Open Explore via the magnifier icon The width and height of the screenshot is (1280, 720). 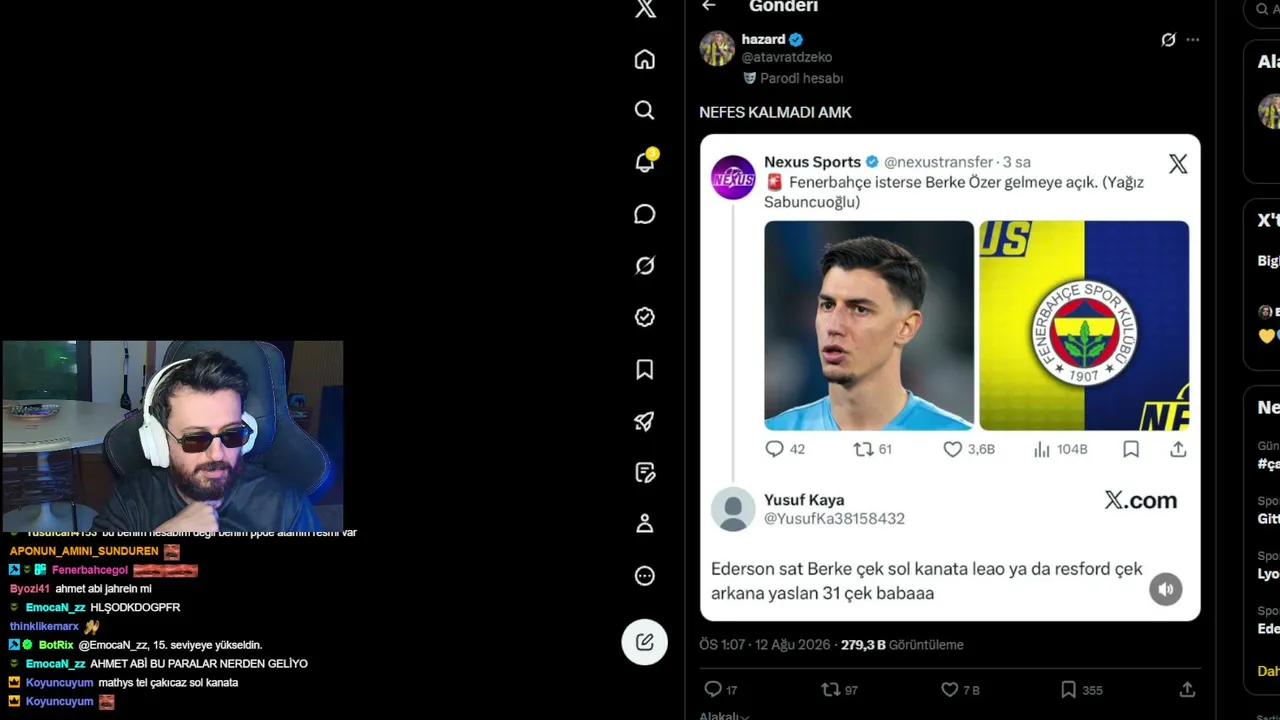(x=645, y=110)
